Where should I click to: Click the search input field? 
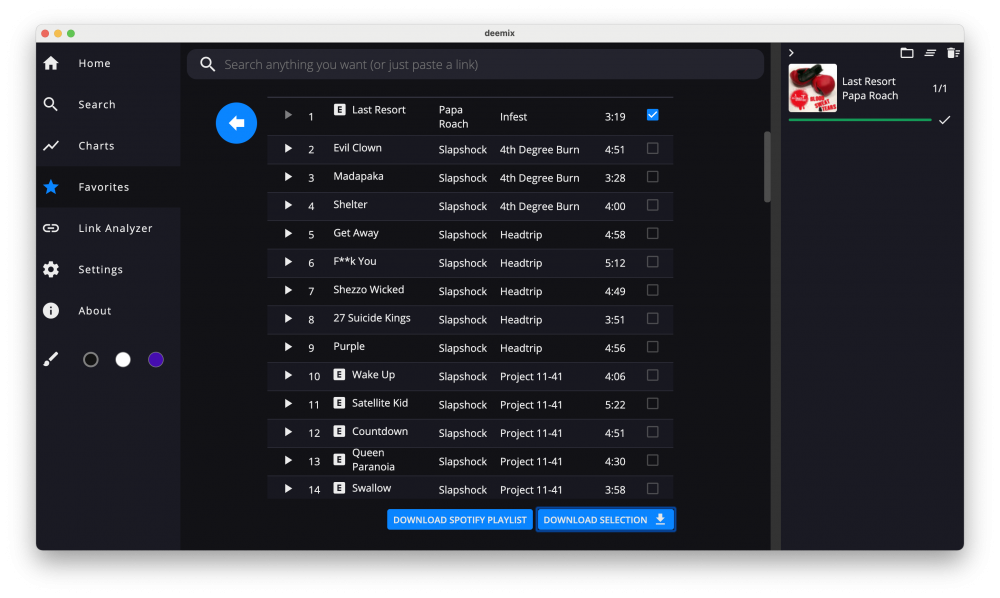pyautogui.click(x=480, y=65)
